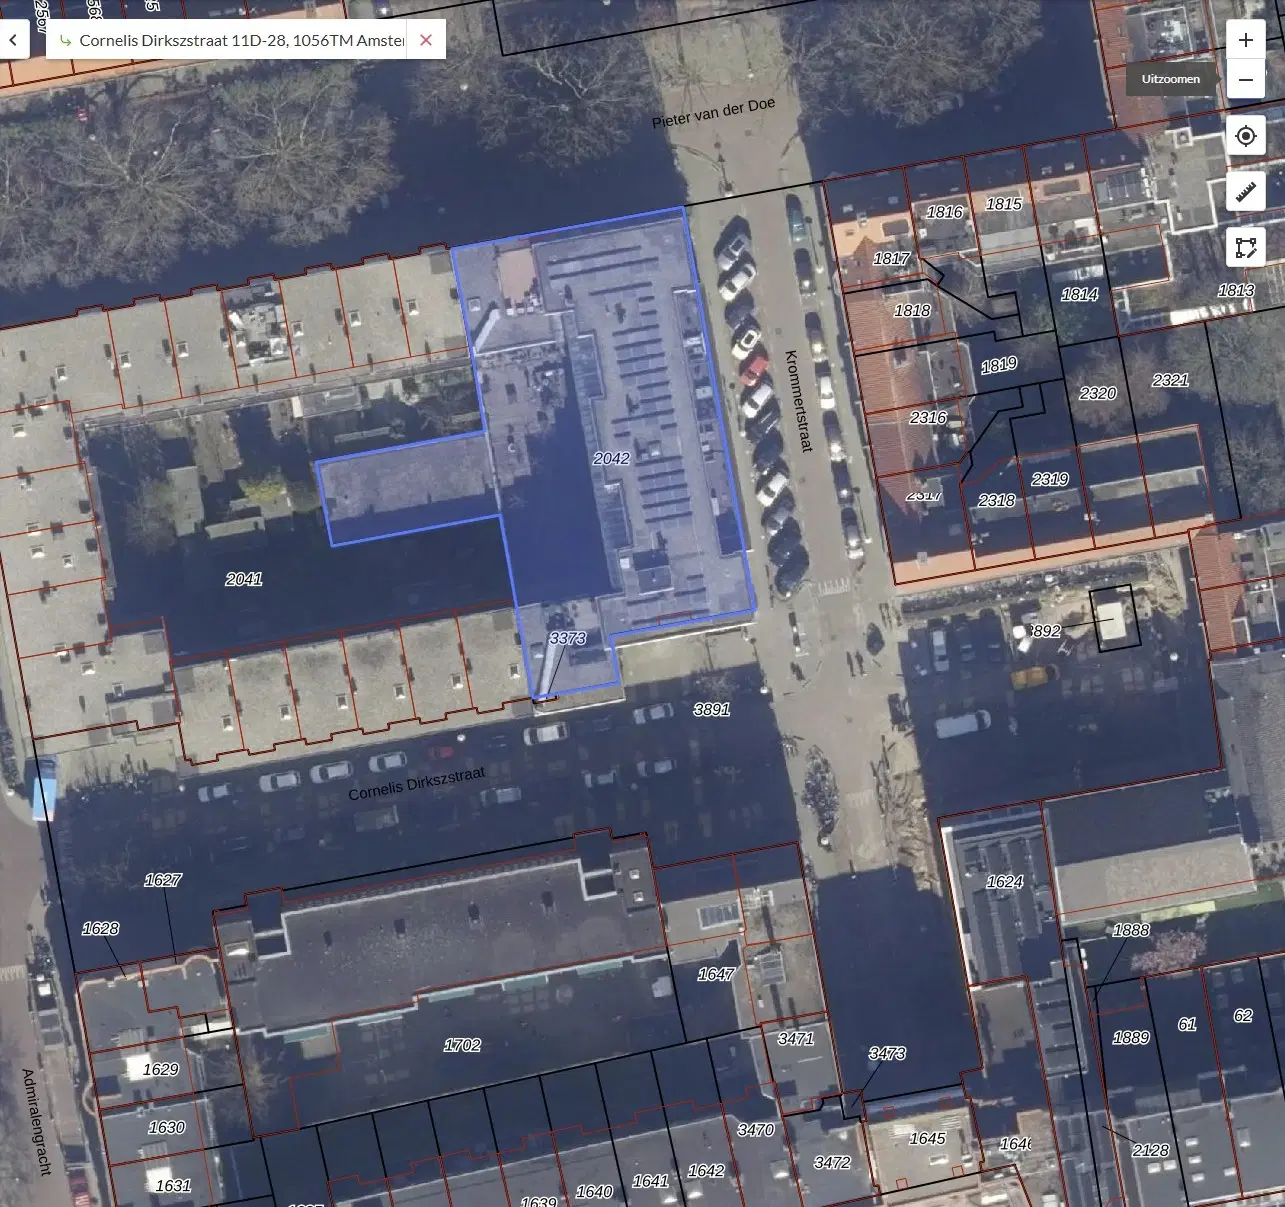The height and width of the screenshot is (1207, 1285).
Task: Select the highlighted parcel 2042
Action: 611,458
